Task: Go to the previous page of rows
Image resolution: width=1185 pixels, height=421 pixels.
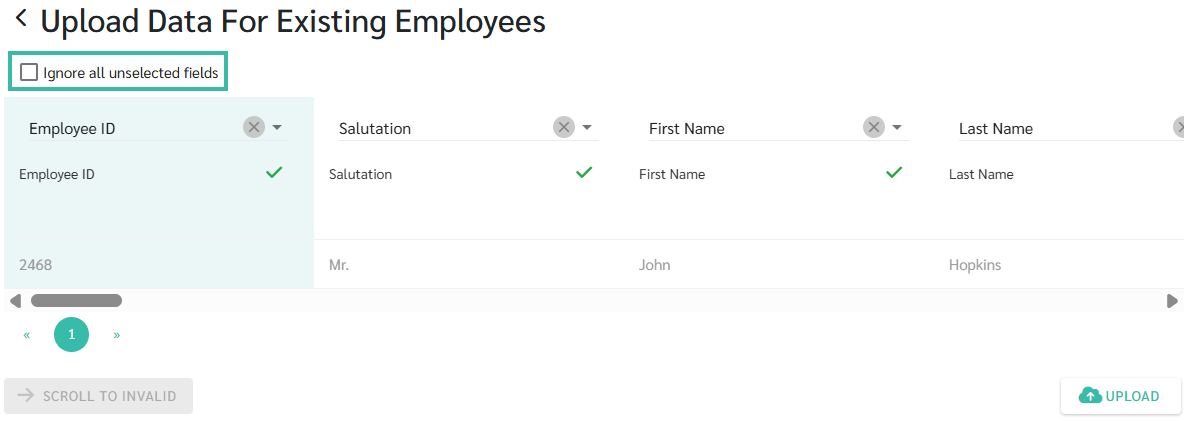Action: point(27,335)
